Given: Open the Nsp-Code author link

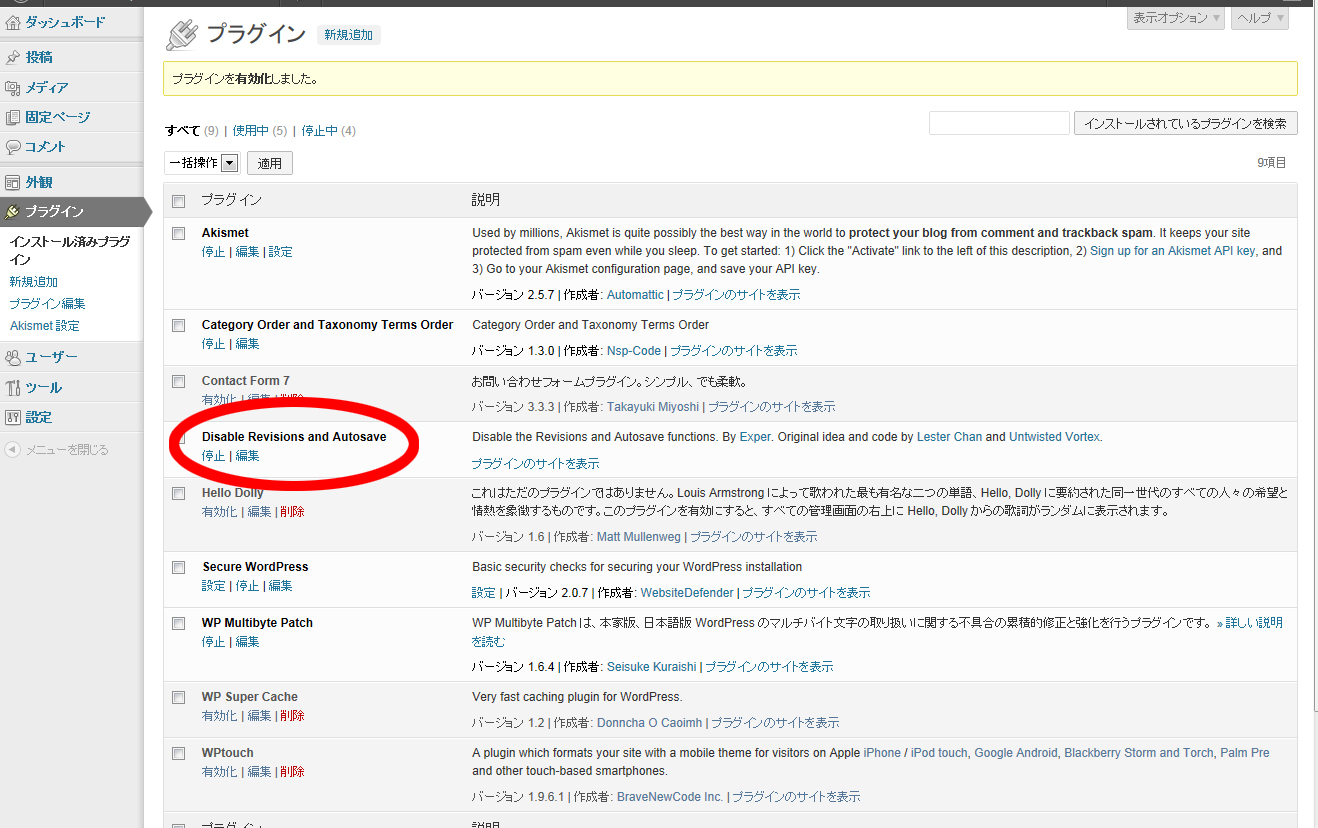Looking at the screenshot, I should point(634,351).
